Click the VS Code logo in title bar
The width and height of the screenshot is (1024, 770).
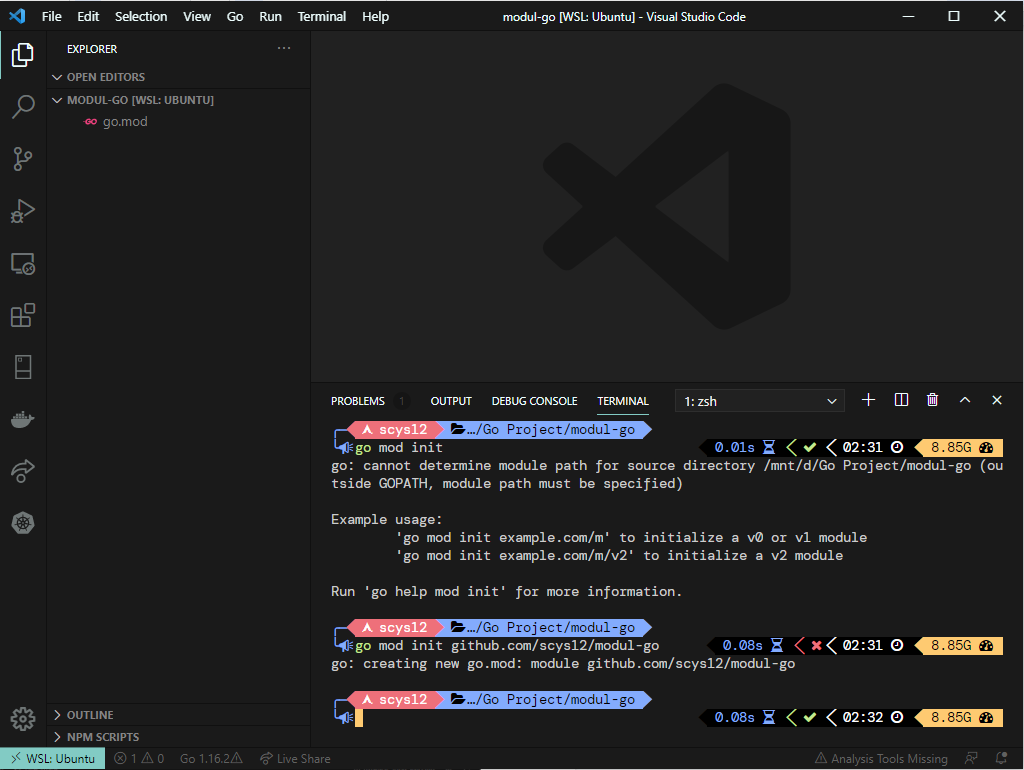17,16
